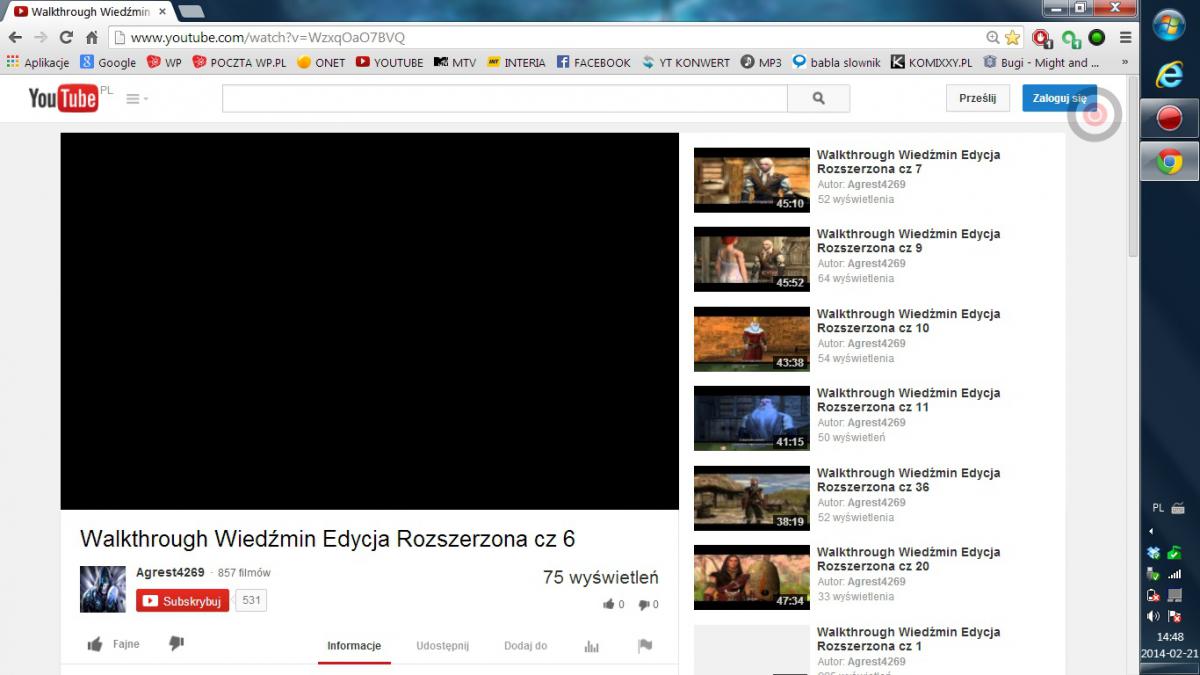
Task: Open Walkthrough Wiedźmin Edycja Rozszerzona cz 1
Action: click(x=908, y=639)
